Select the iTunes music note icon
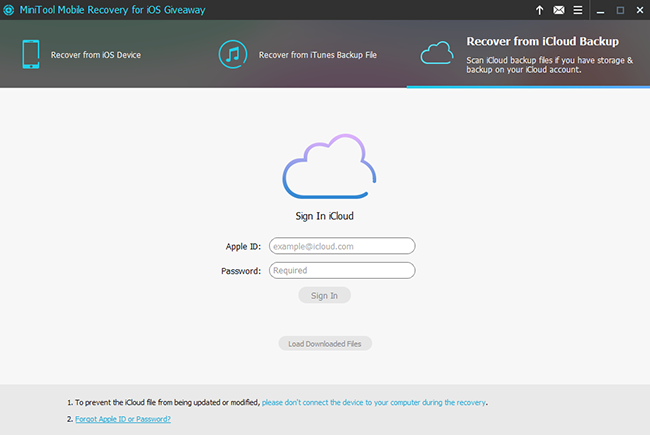This screenshot has width=650, height=435. point(233,54)
